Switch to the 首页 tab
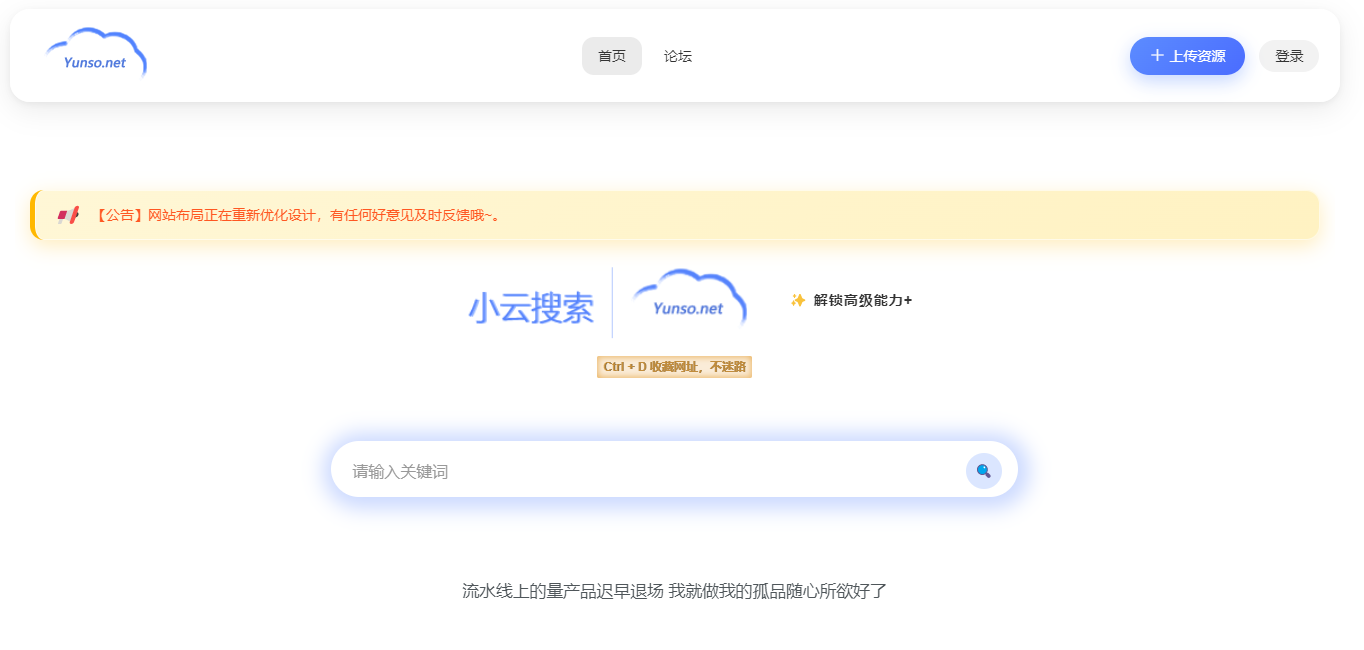This screenshot has width=1364, height=650. (611, 56)
